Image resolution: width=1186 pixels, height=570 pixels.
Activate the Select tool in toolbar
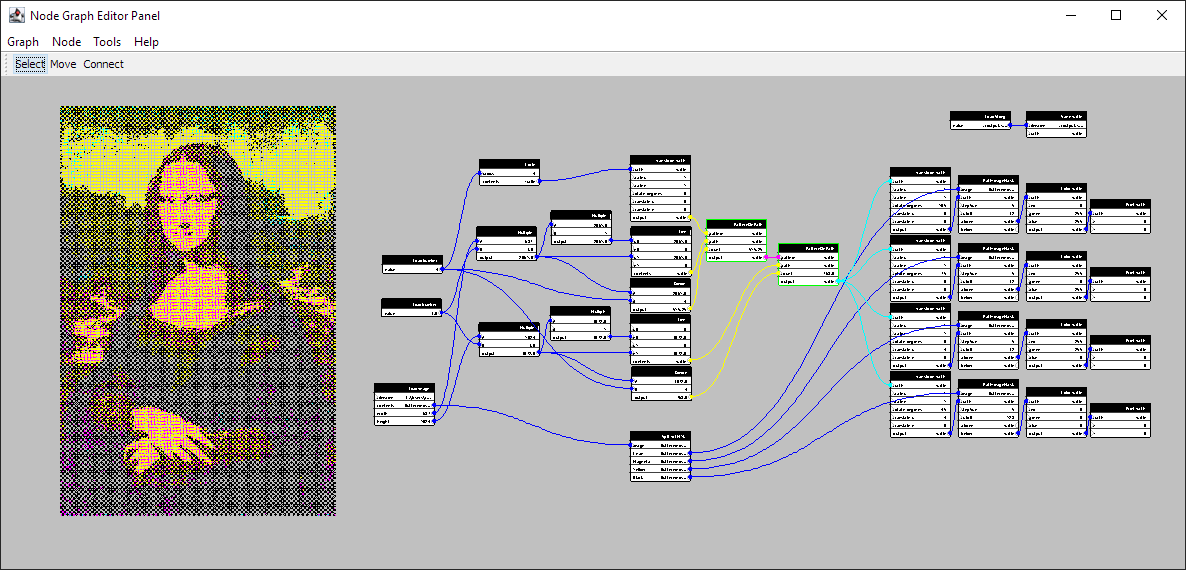point(30,64)
